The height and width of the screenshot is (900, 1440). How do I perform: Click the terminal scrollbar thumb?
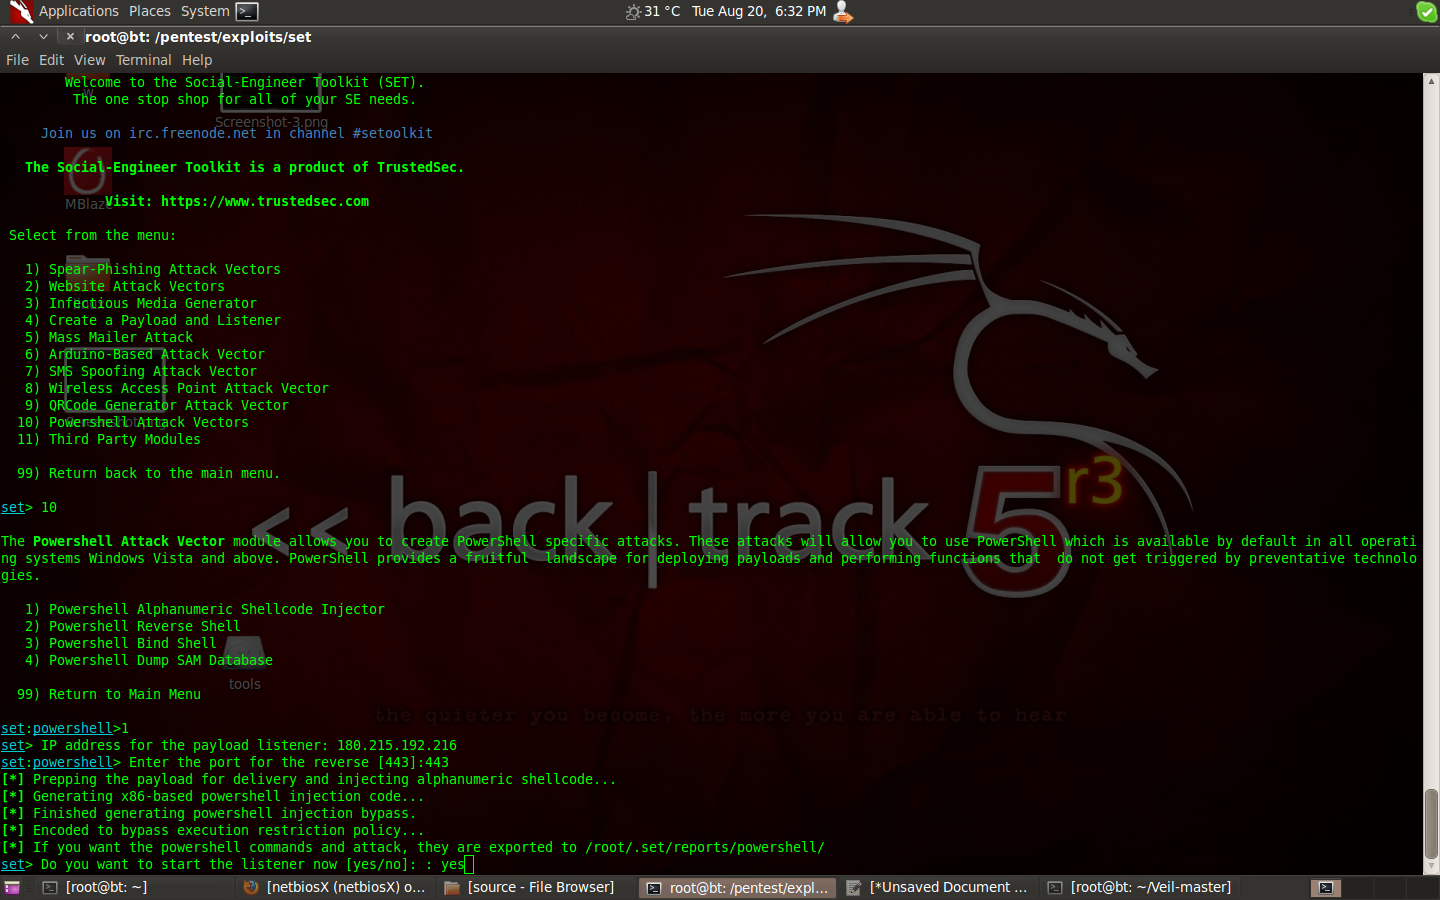pos(1431,824)
